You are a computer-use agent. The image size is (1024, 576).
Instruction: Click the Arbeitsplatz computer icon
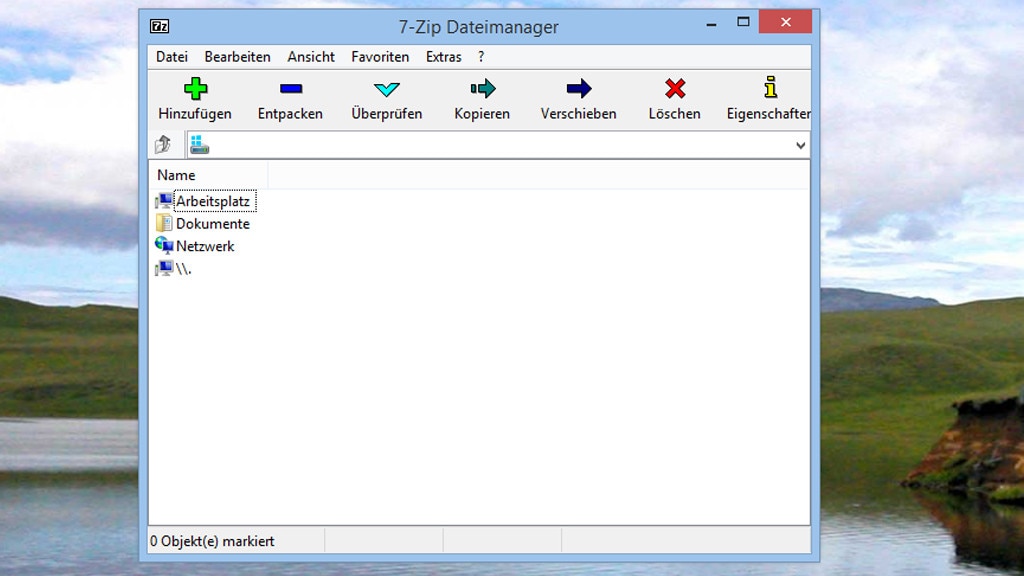164,200
